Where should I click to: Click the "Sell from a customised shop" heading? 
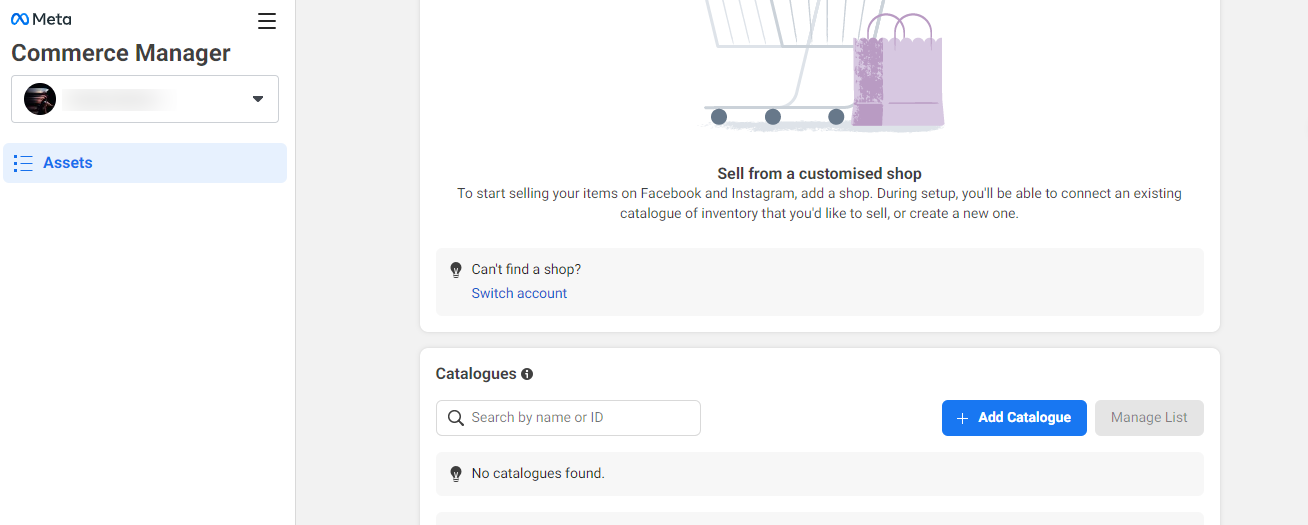pos(819,174)
